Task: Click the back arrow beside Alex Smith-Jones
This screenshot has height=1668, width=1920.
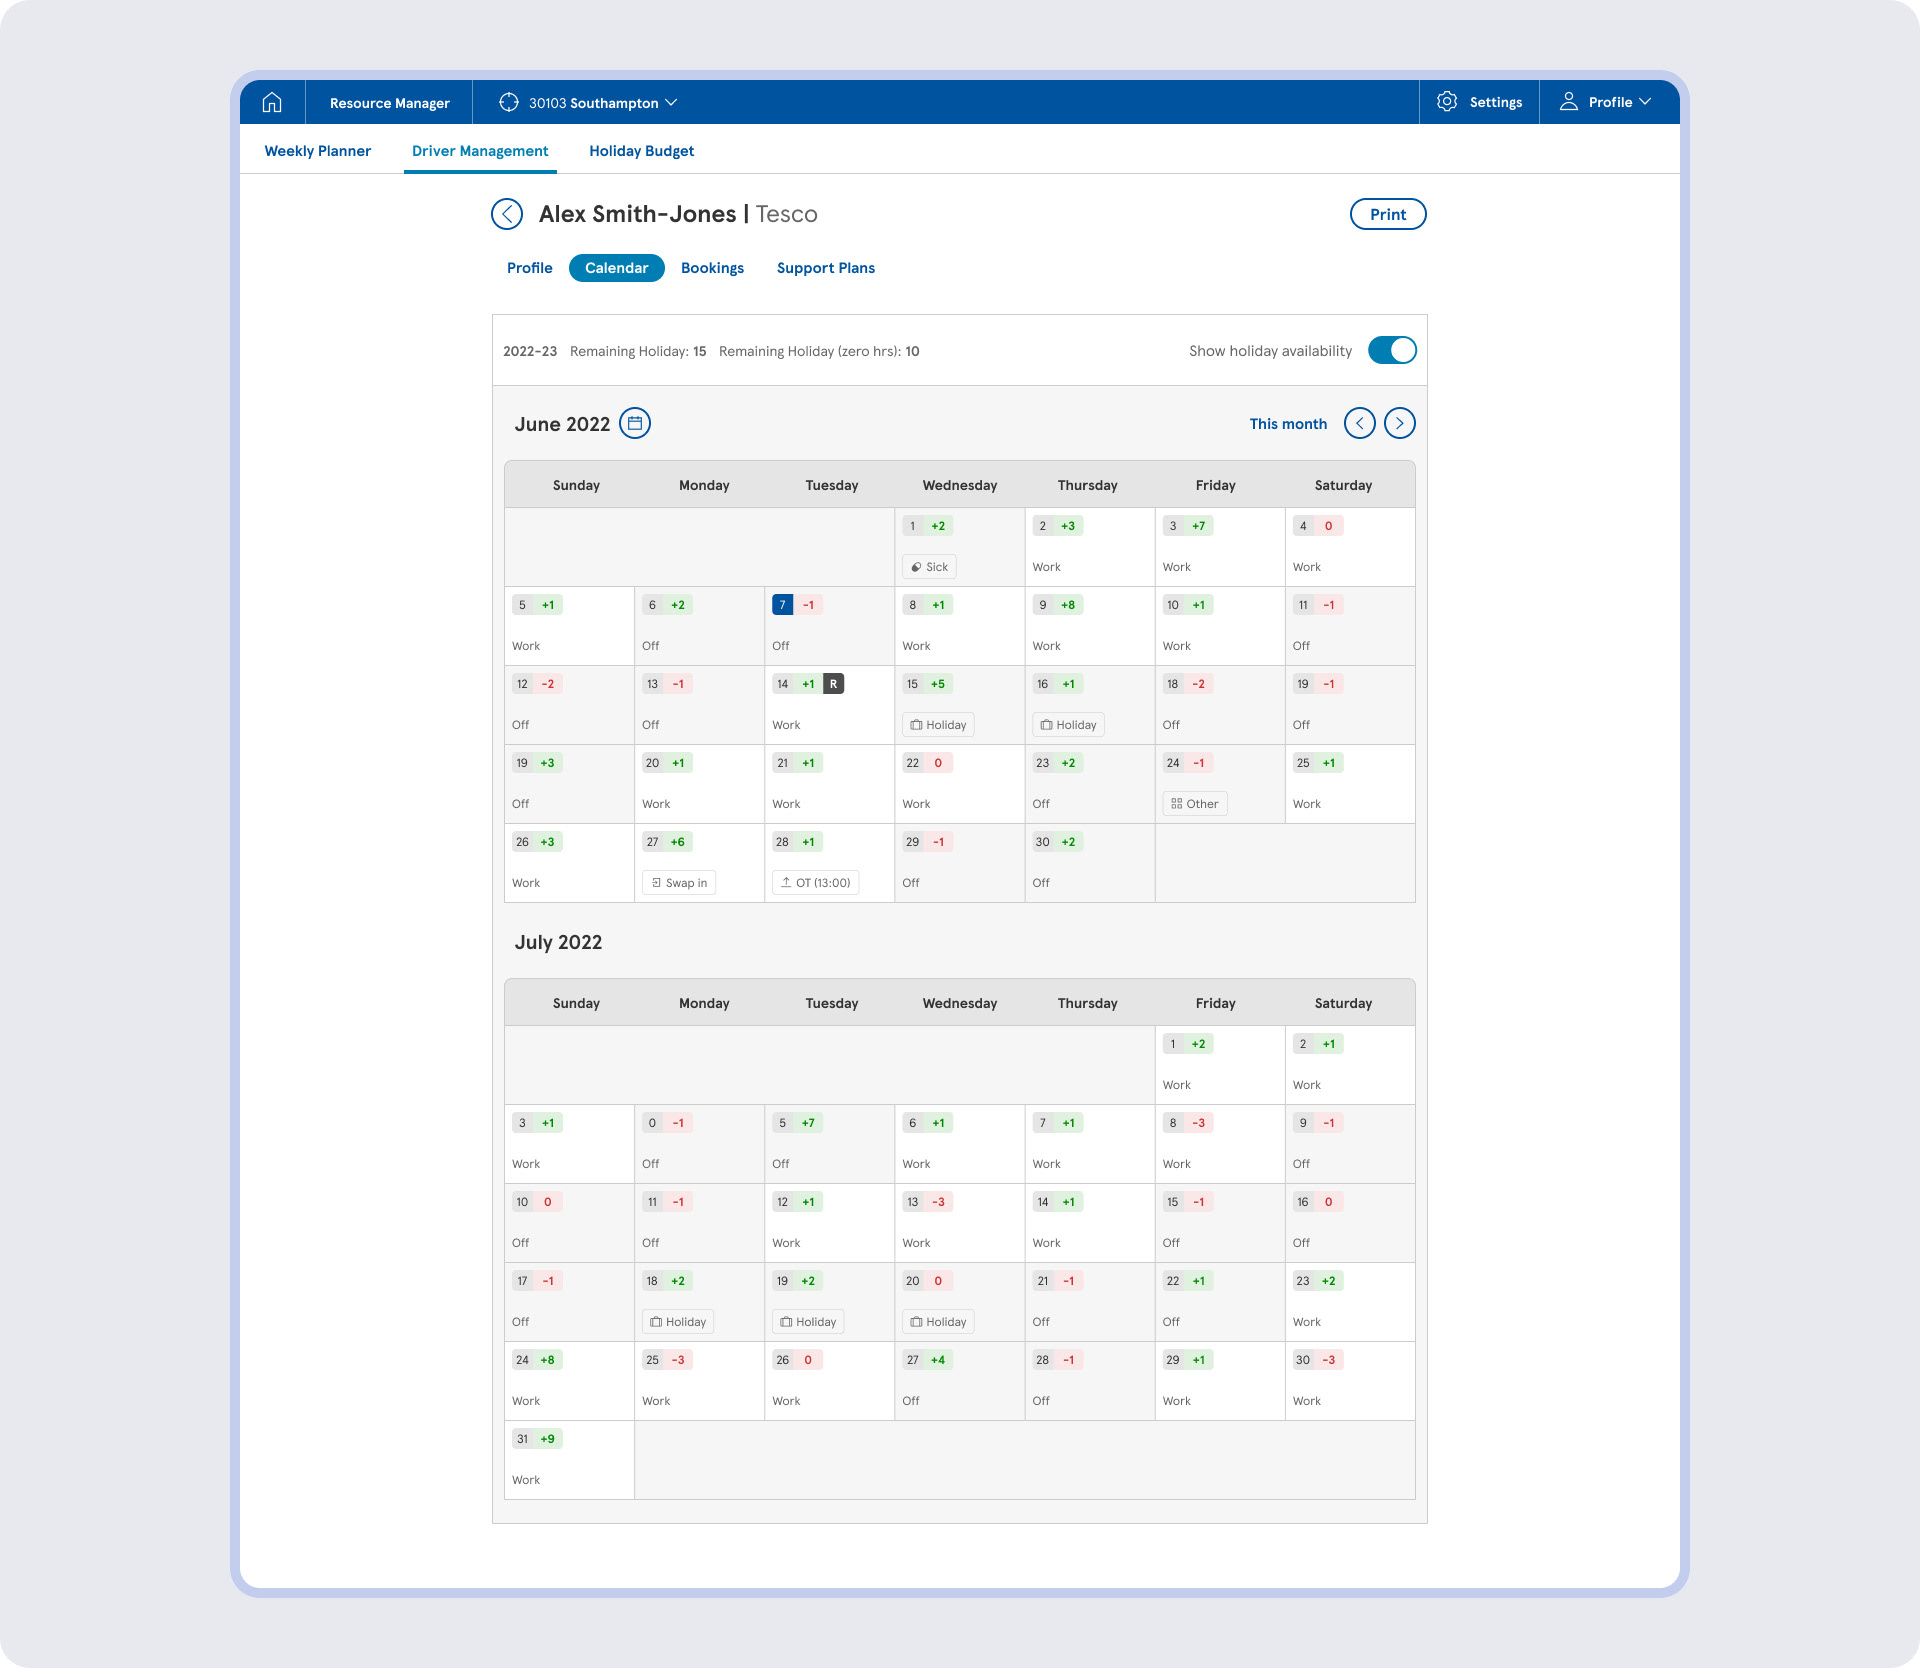Action: coord(507,214)
